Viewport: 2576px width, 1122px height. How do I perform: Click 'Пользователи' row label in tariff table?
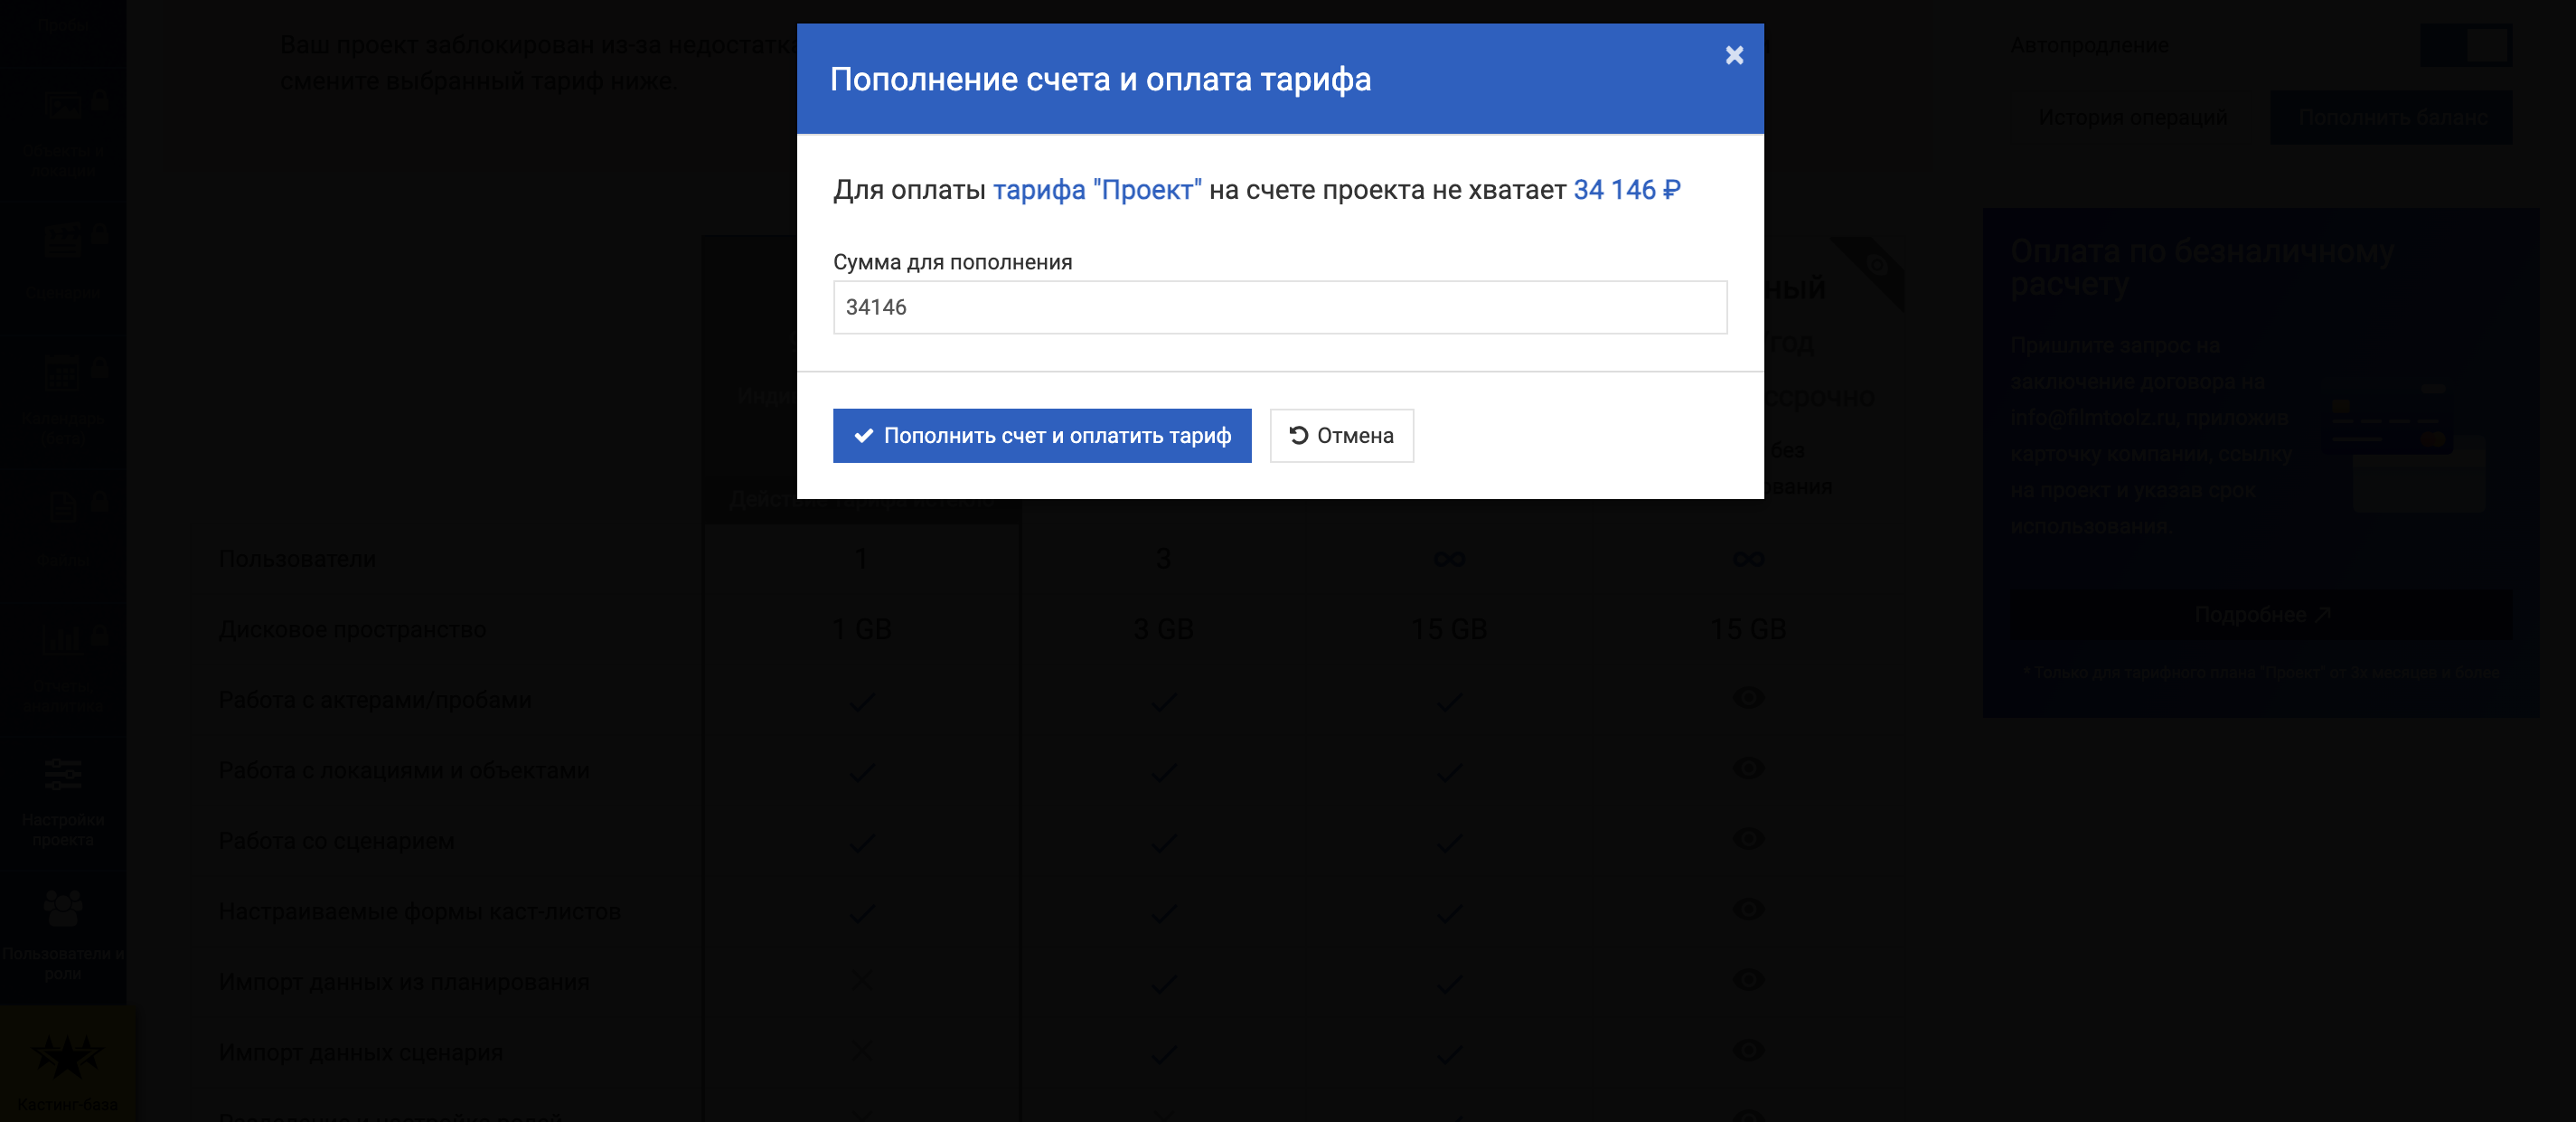coord(297,559)
